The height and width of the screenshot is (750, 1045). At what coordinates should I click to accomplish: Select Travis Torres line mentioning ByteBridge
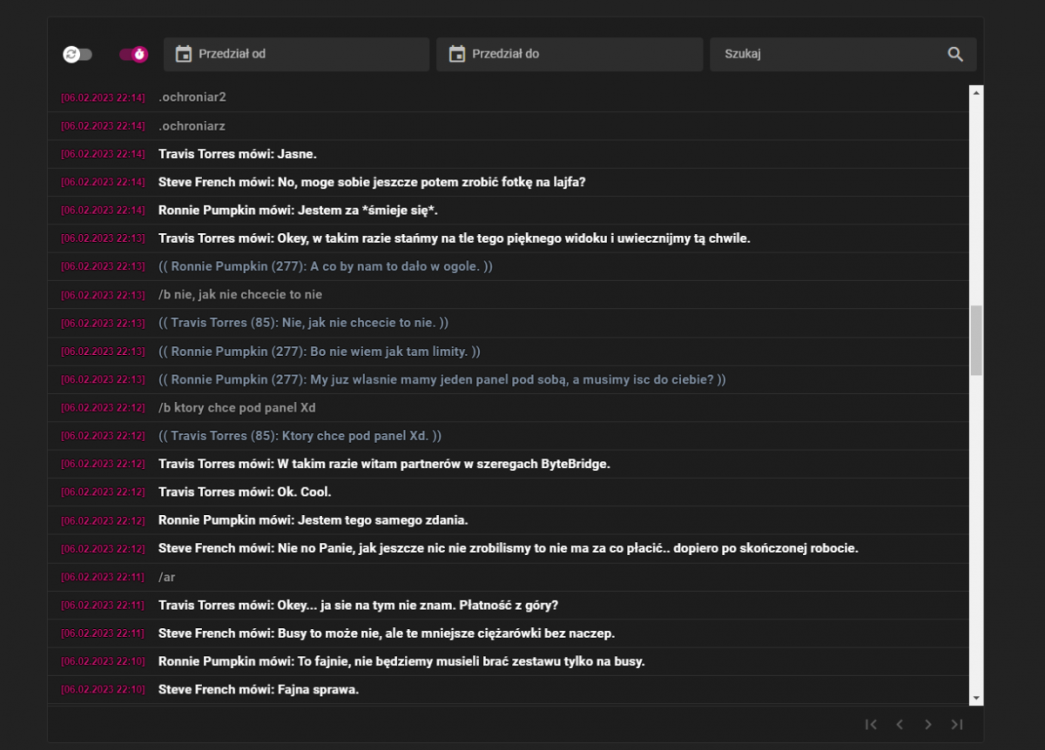pos(508,464)
